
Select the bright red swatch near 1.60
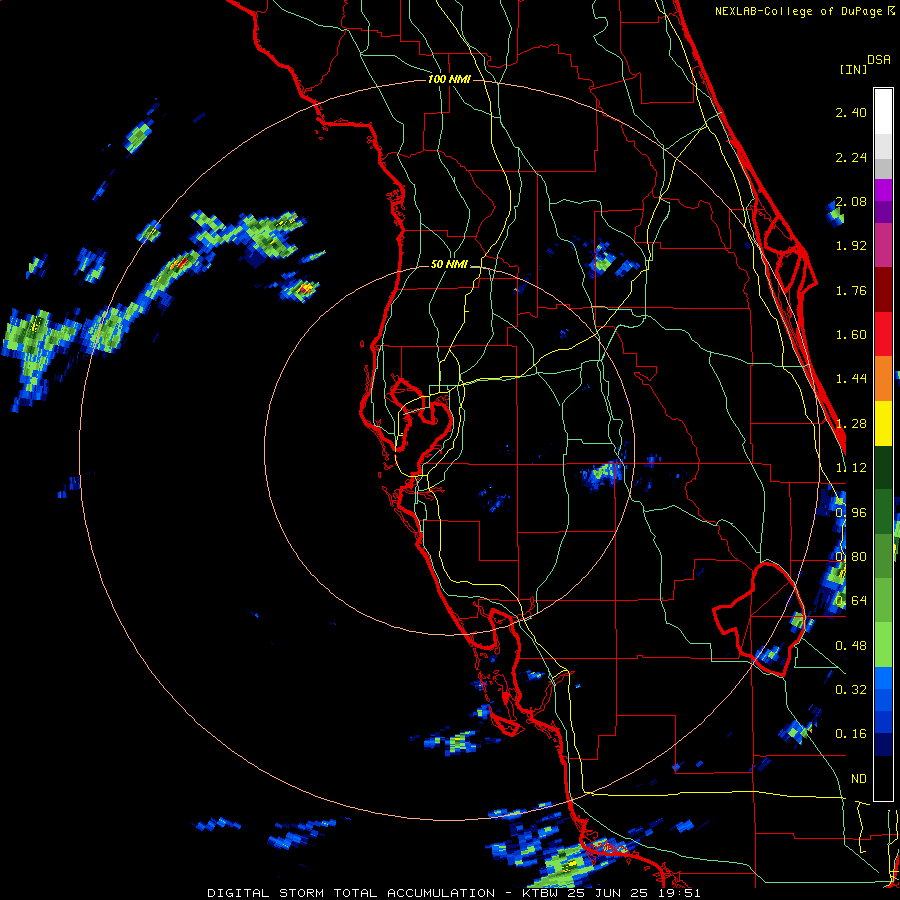pos(883,334)
